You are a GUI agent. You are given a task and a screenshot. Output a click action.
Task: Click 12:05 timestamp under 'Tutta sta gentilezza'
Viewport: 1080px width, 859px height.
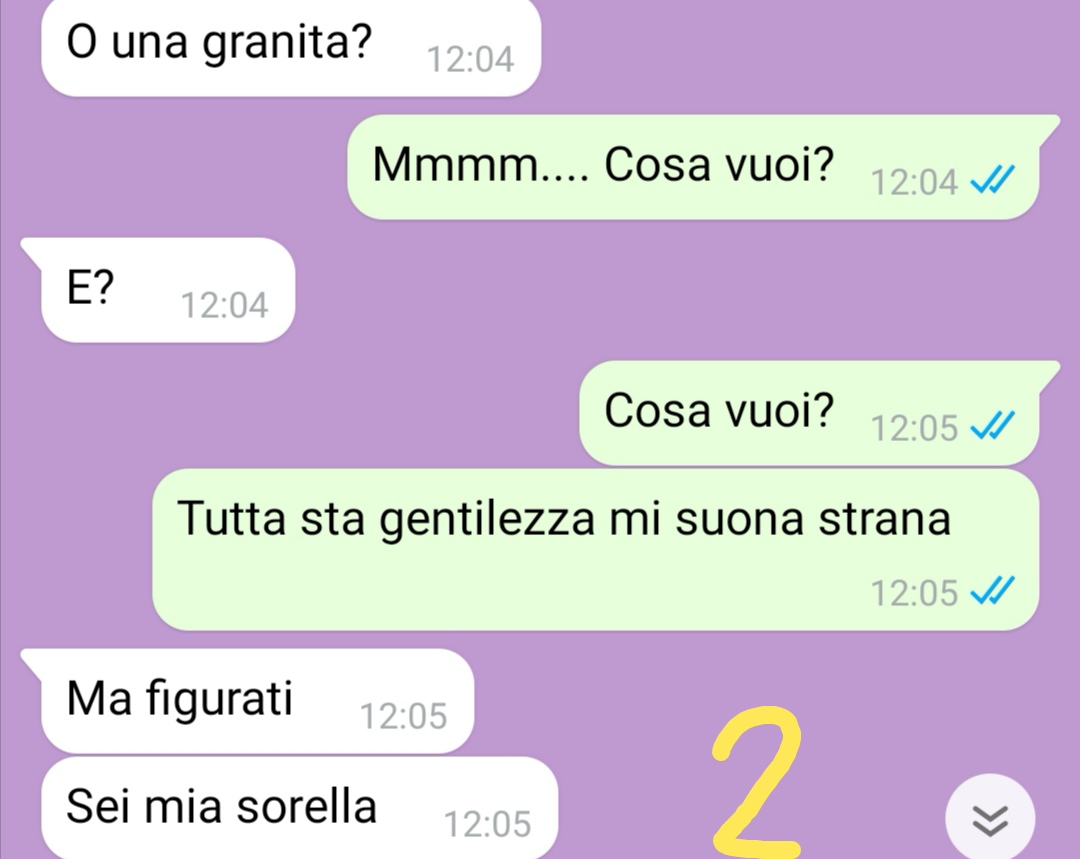coord(915,593)
